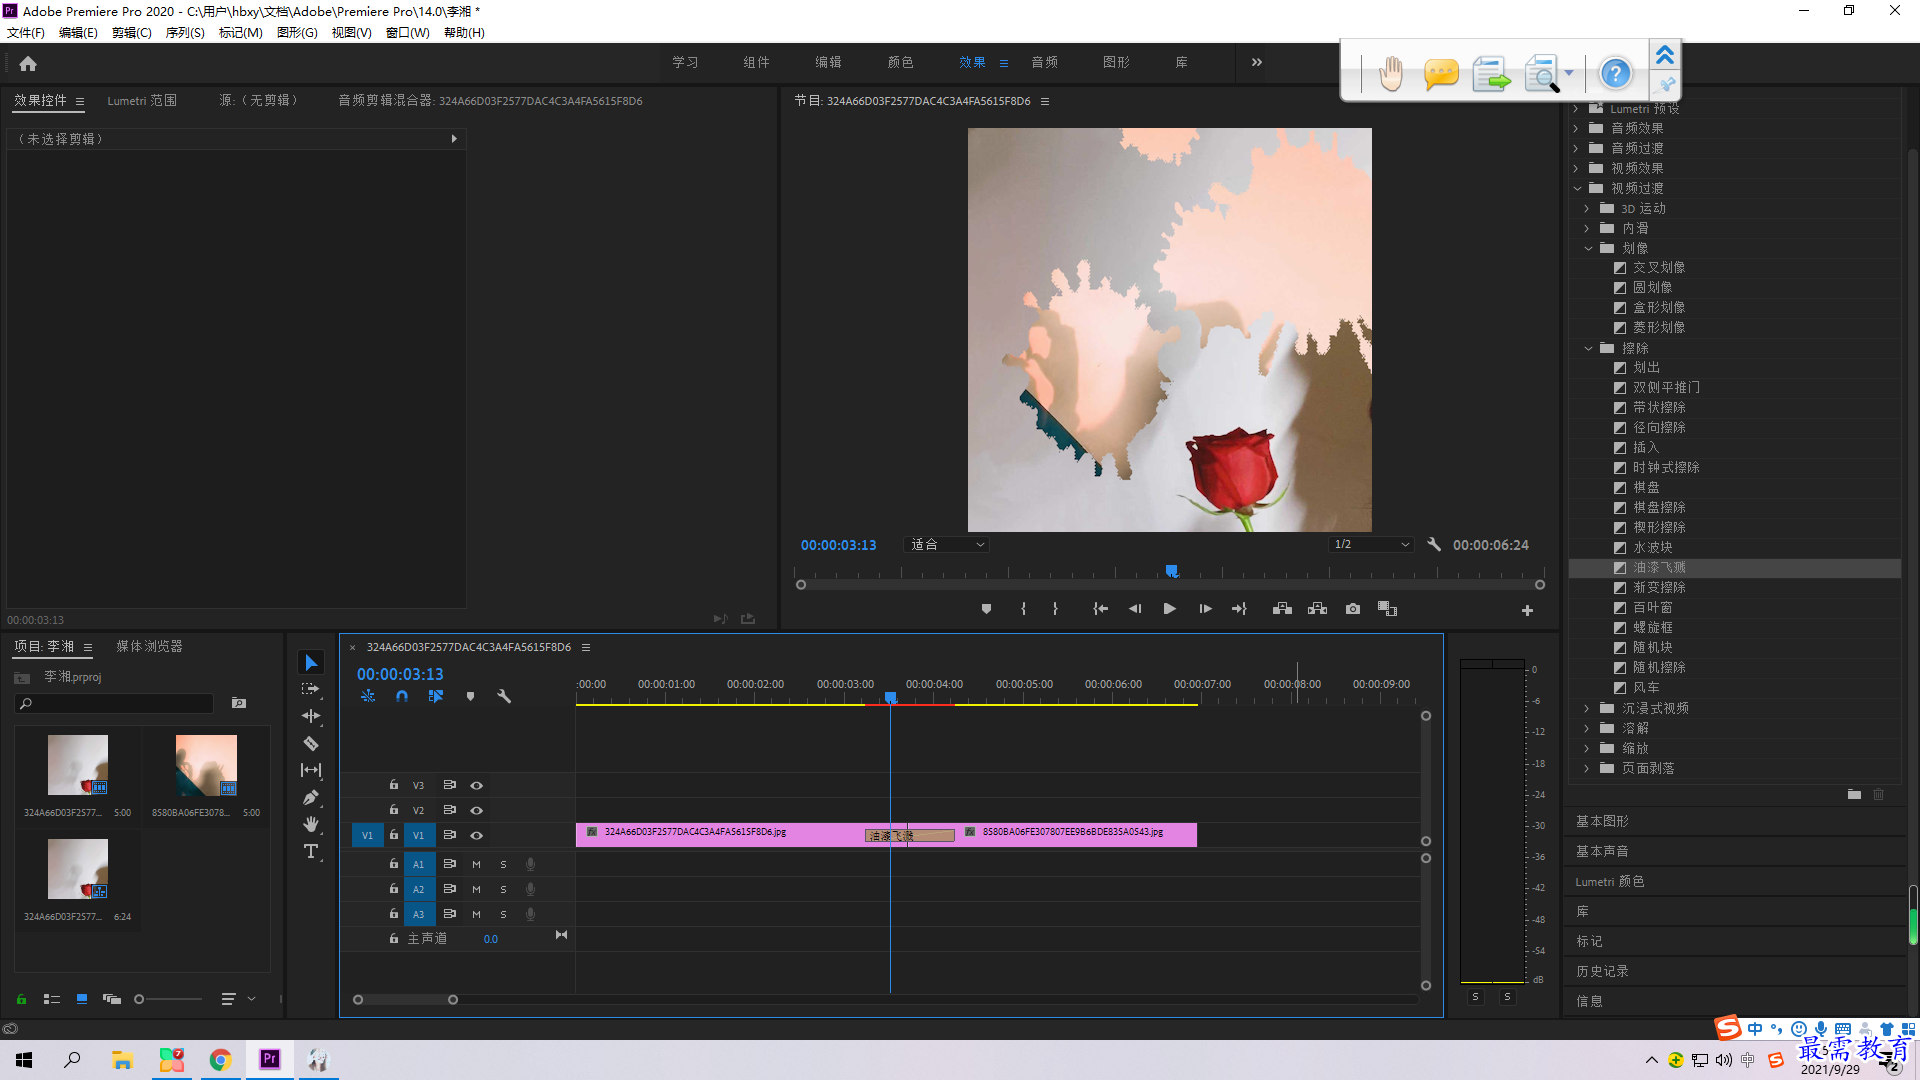Toggle the A3 track target
Image resolution: width=1920 pixels, height=1080 pixels.
point(419,914)
